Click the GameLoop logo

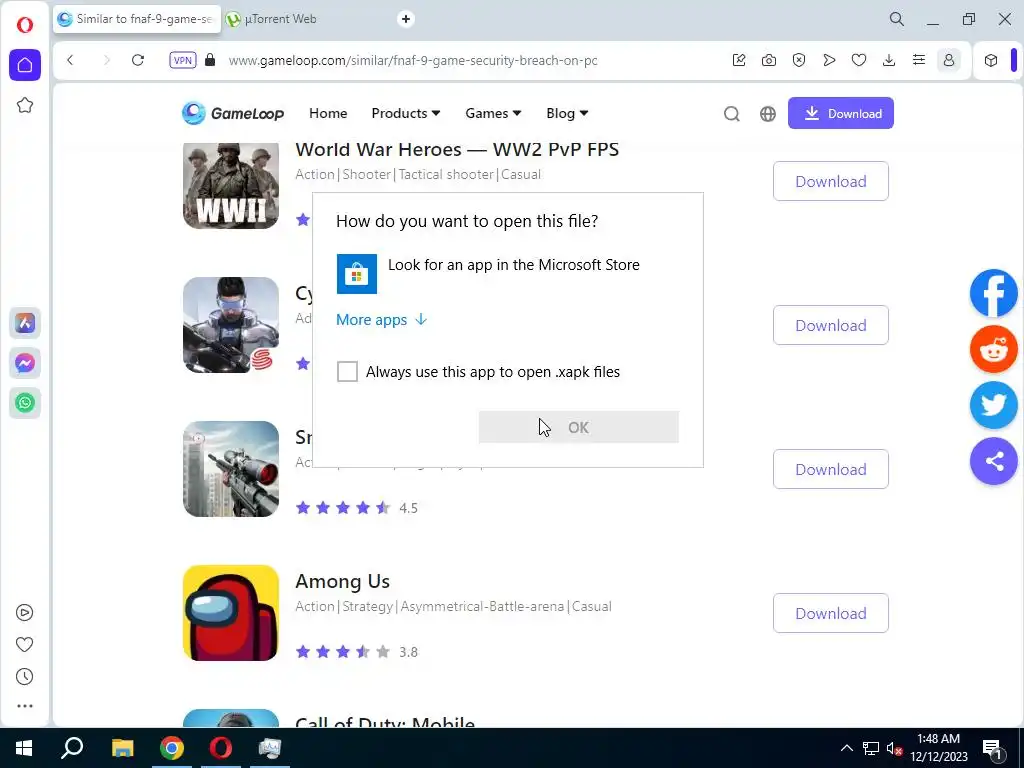pyautogui.click(x=232, y=113)
